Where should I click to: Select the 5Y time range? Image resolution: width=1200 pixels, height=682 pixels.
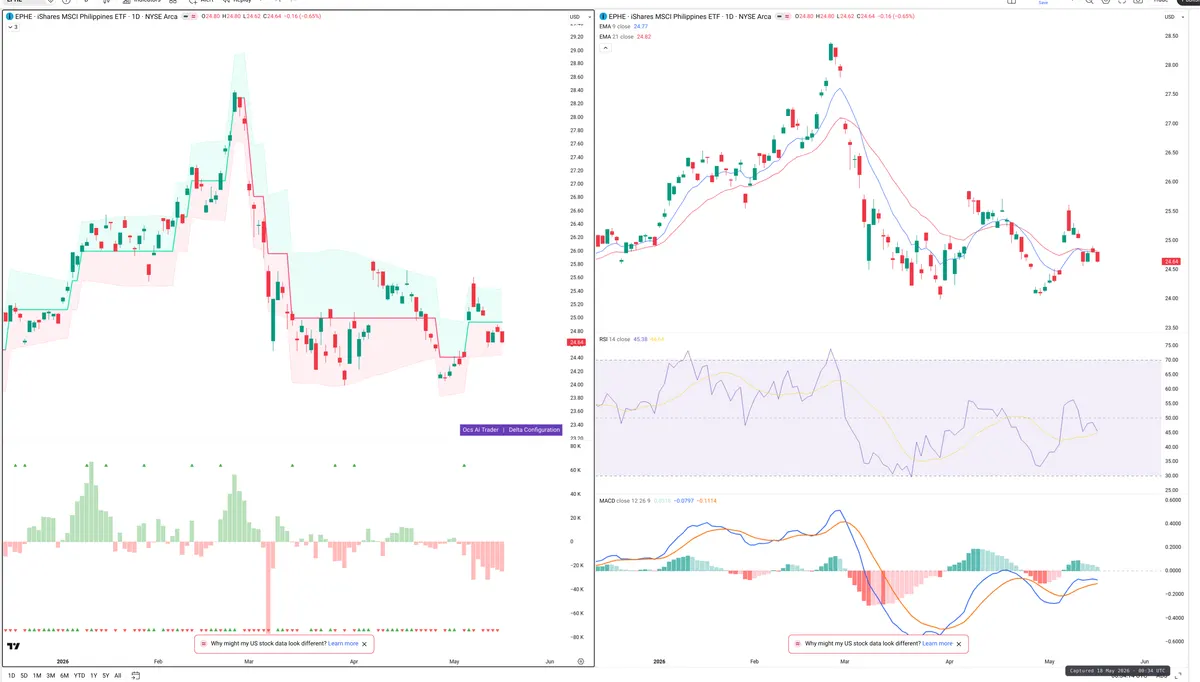point(106,676)
